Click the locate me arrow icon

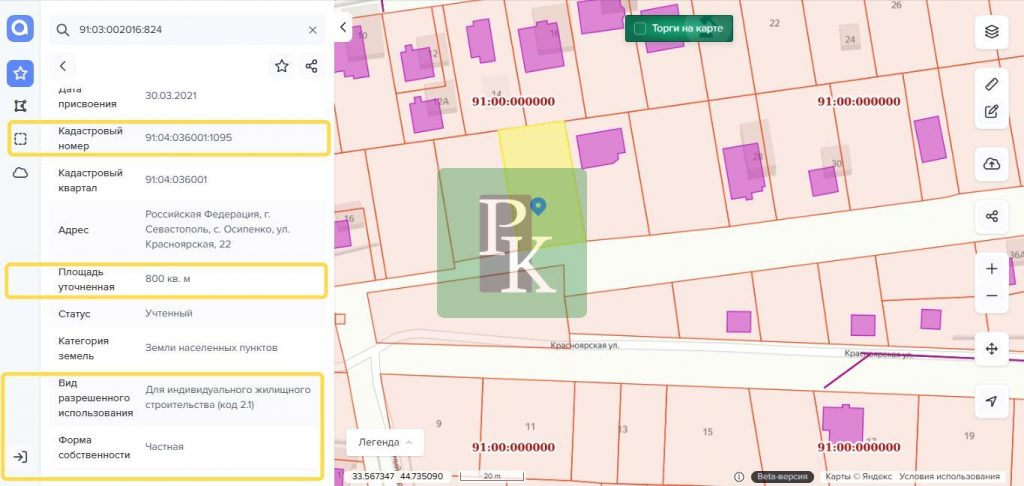coord(991,401)
